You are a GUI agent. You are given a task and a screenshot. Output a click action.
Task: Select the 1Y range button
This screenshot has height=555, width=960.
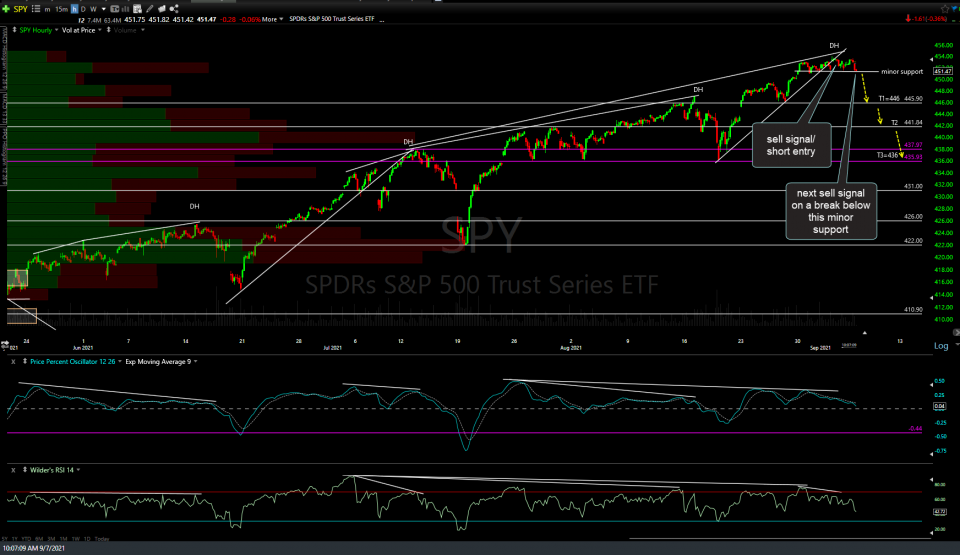(15, 539)
